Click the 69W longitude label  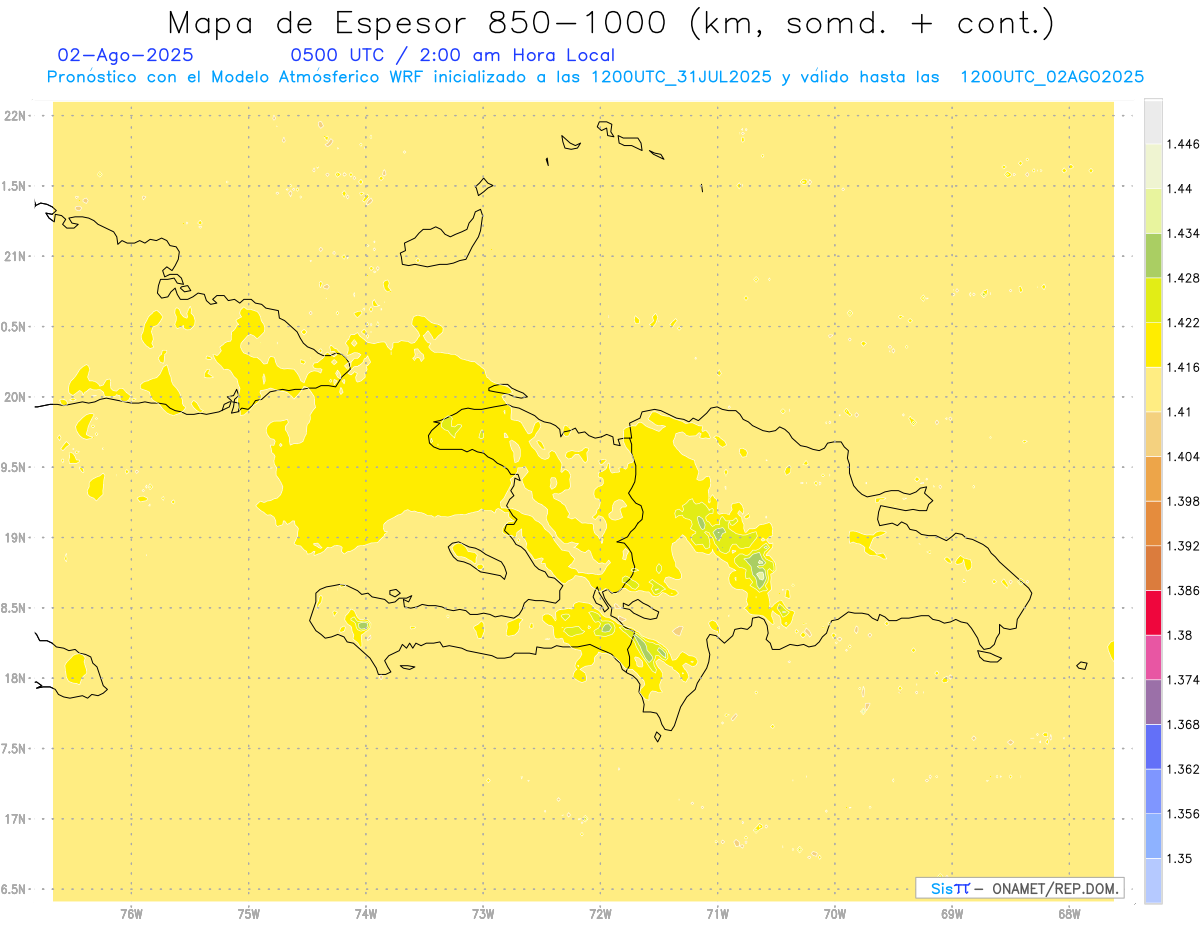pyautogui.click(x=952, y=913)
